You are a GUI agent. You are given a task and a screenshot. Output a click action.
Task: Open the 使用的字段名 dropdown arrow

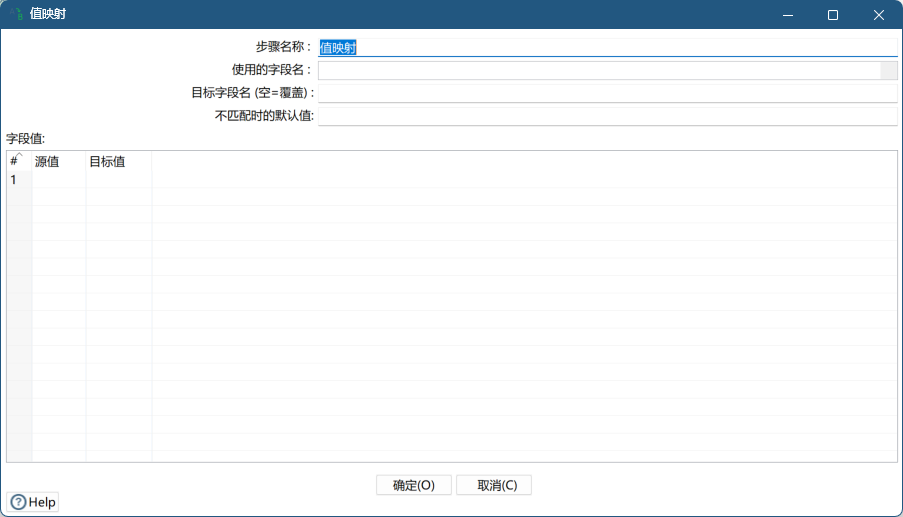click(x=888, y=70)
